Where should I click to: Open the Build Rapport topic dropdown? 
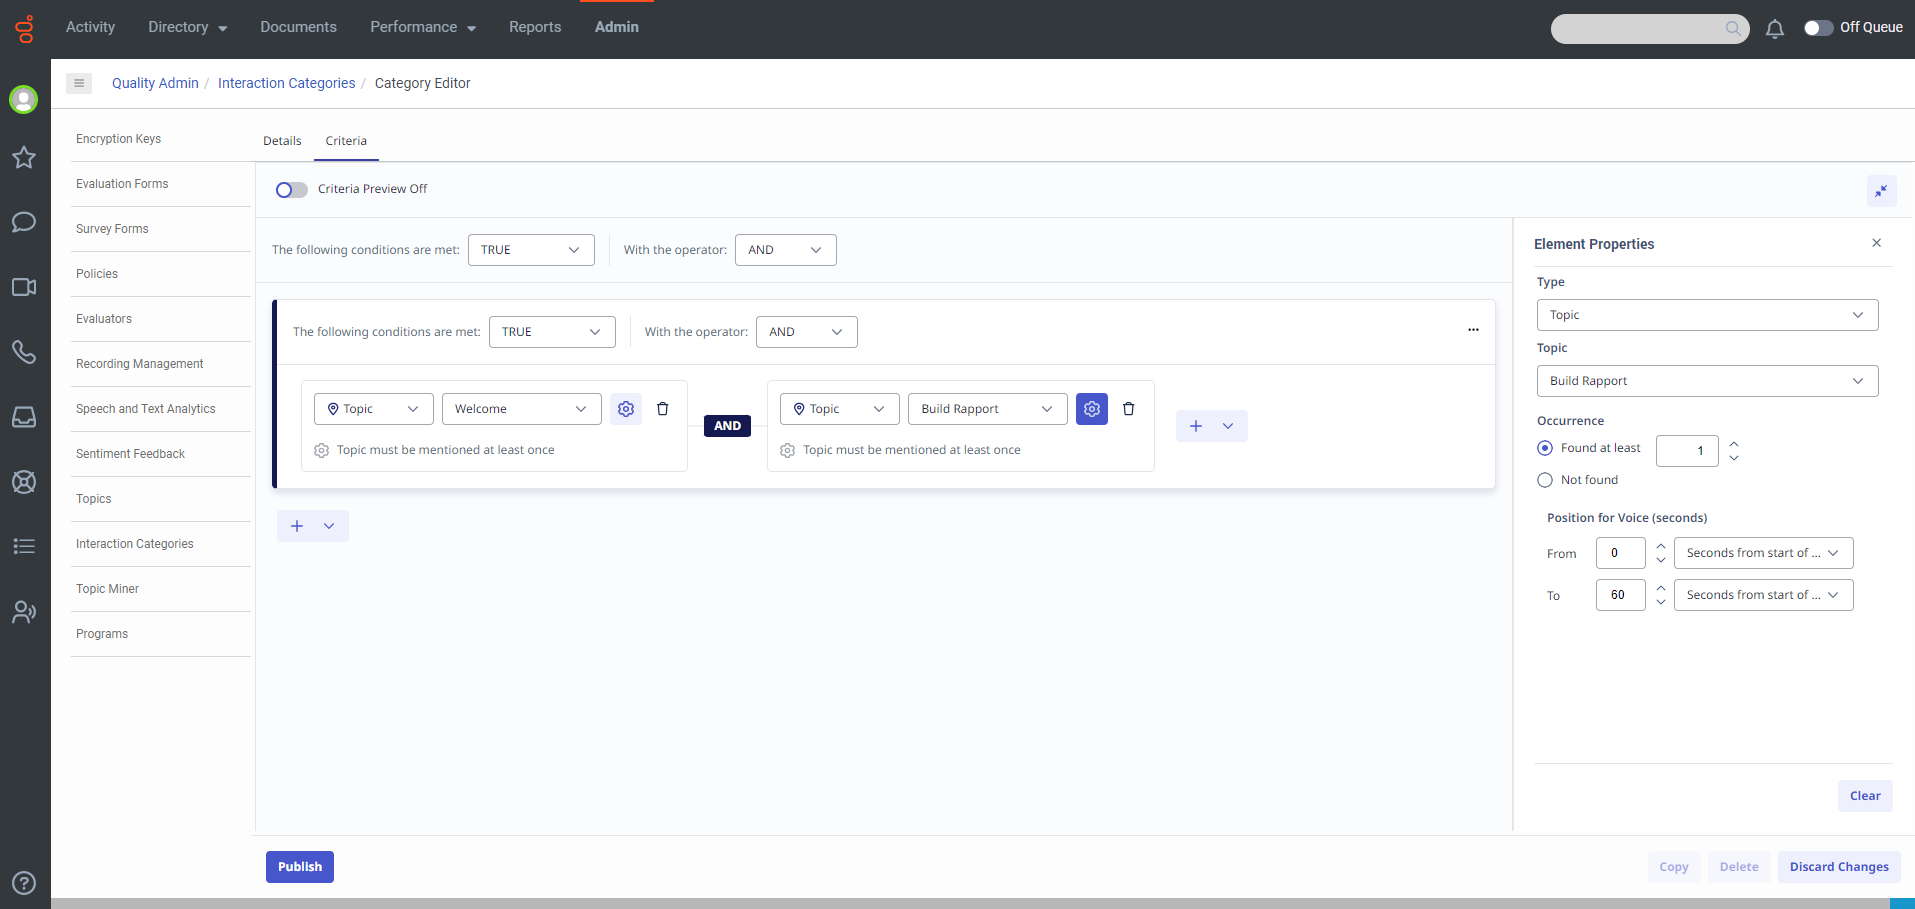click(x=987, y=408)
